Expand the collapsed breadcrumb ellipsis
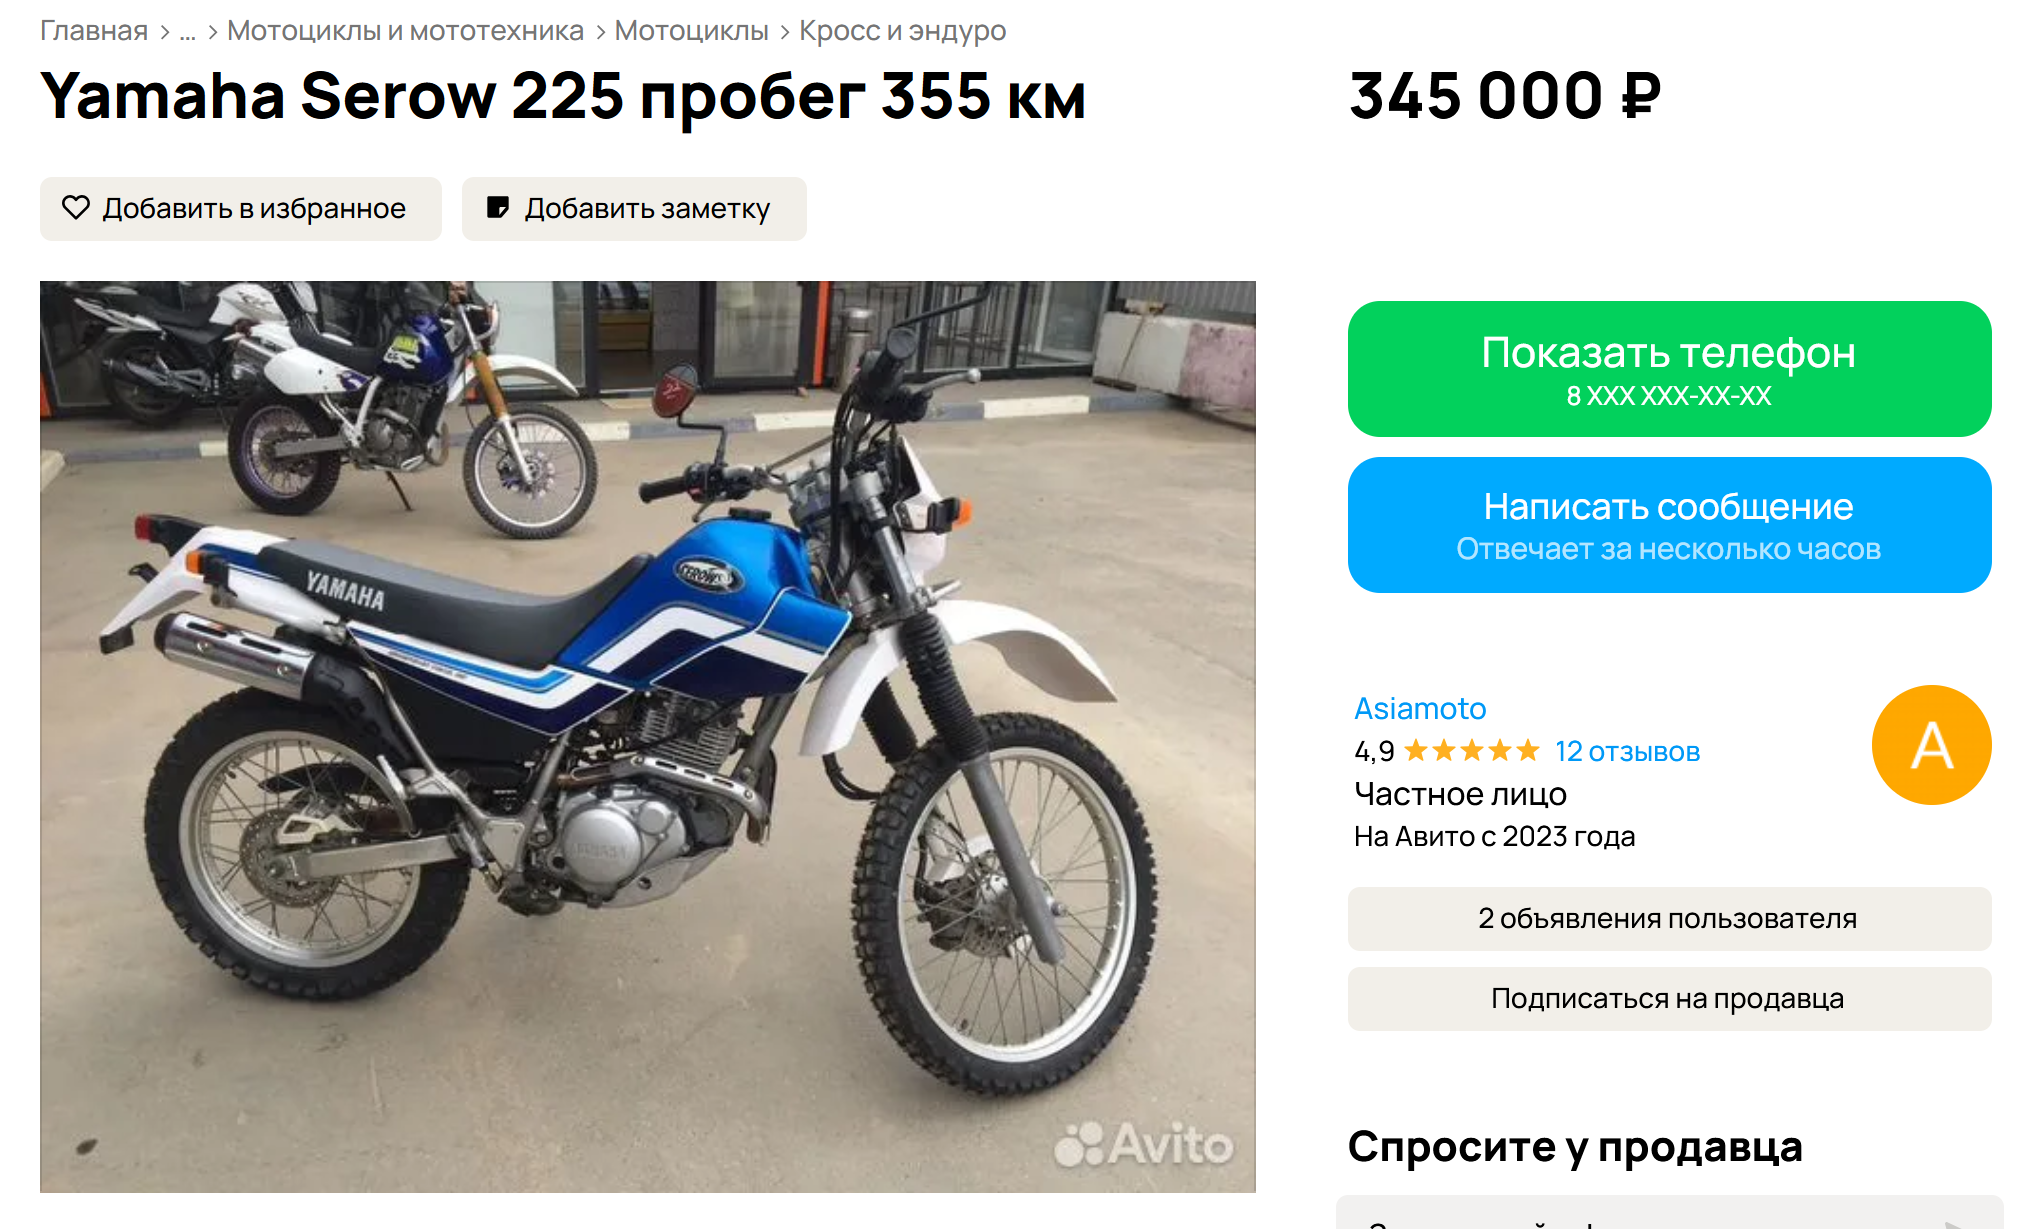Image resolution: width=2023 pixels, height=1229 pixels. click(187, 31)
